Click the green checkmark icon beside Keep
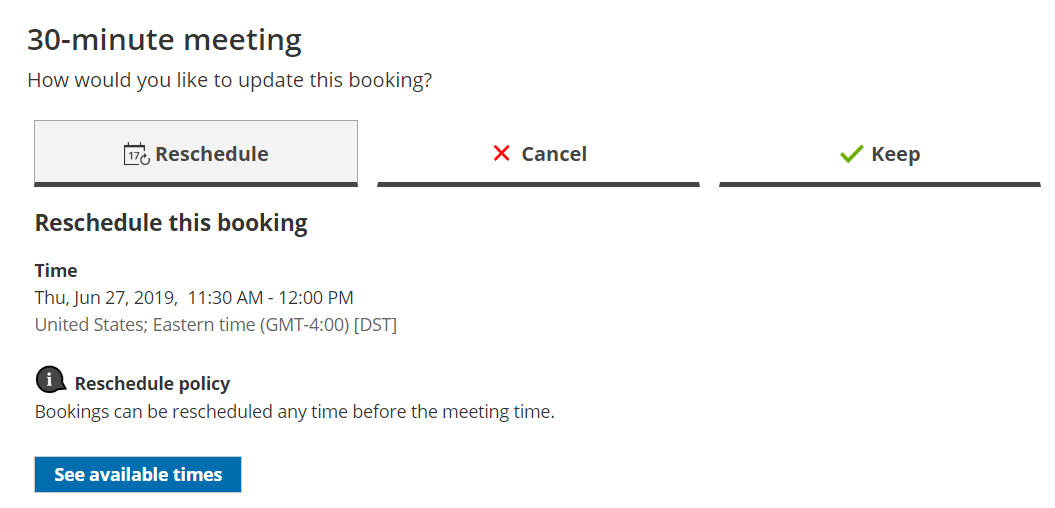The image size is (1055, 508). point(851,154)
